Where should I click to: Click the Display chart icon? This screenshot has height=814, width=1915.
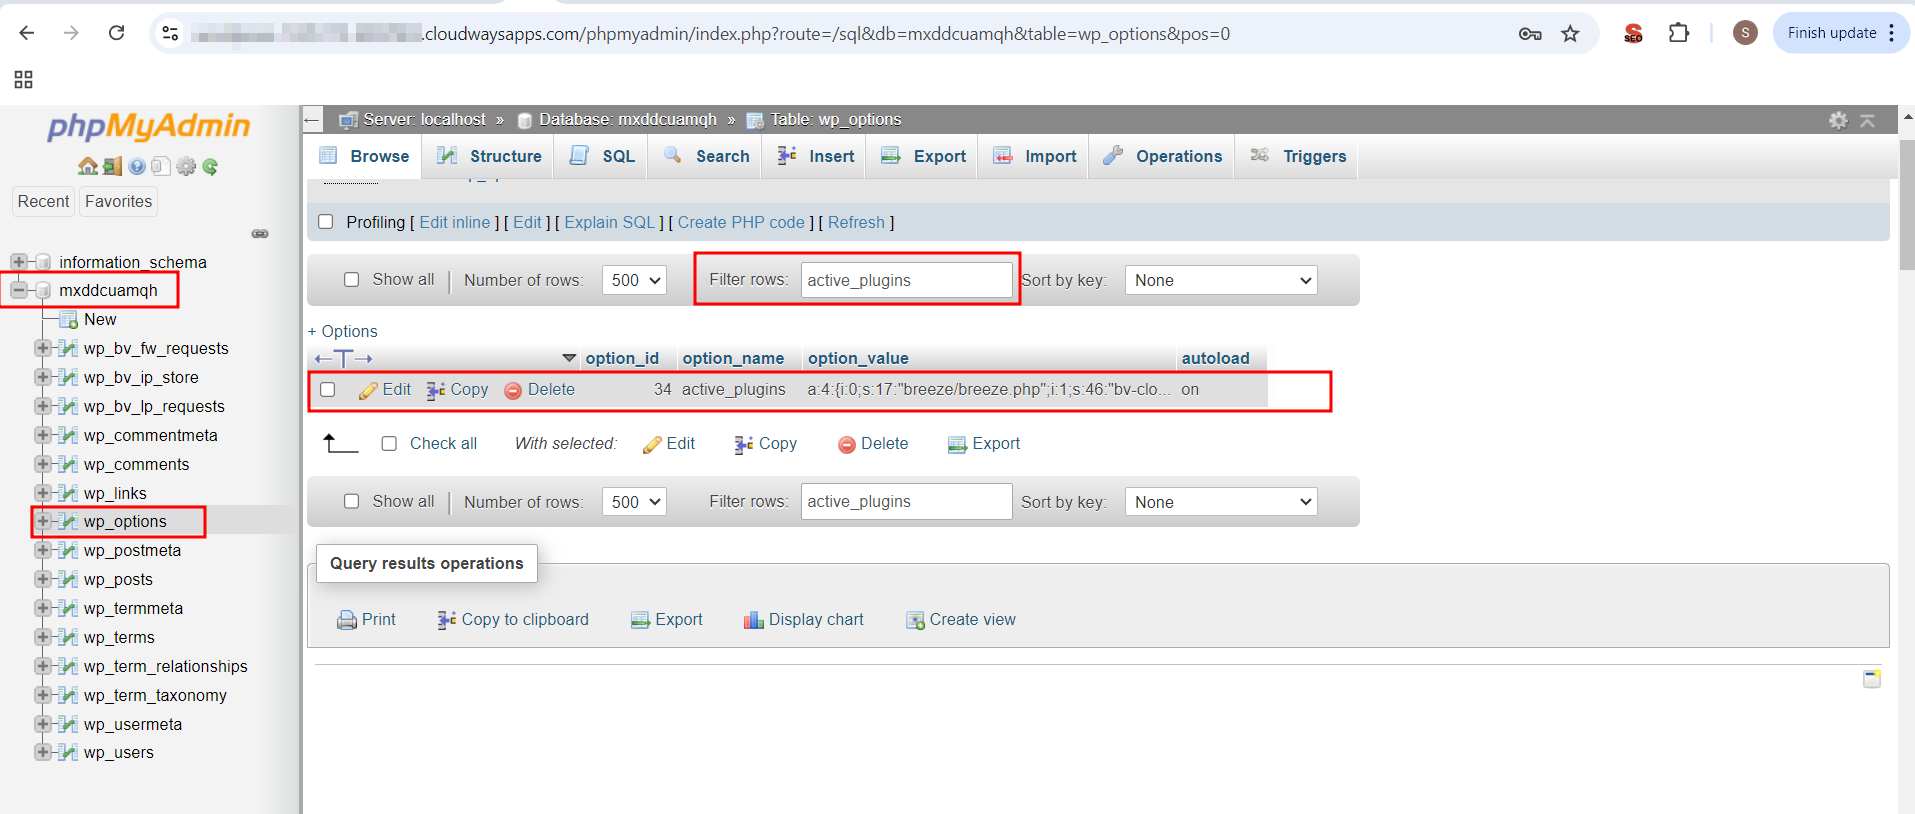tap(753, 620)
